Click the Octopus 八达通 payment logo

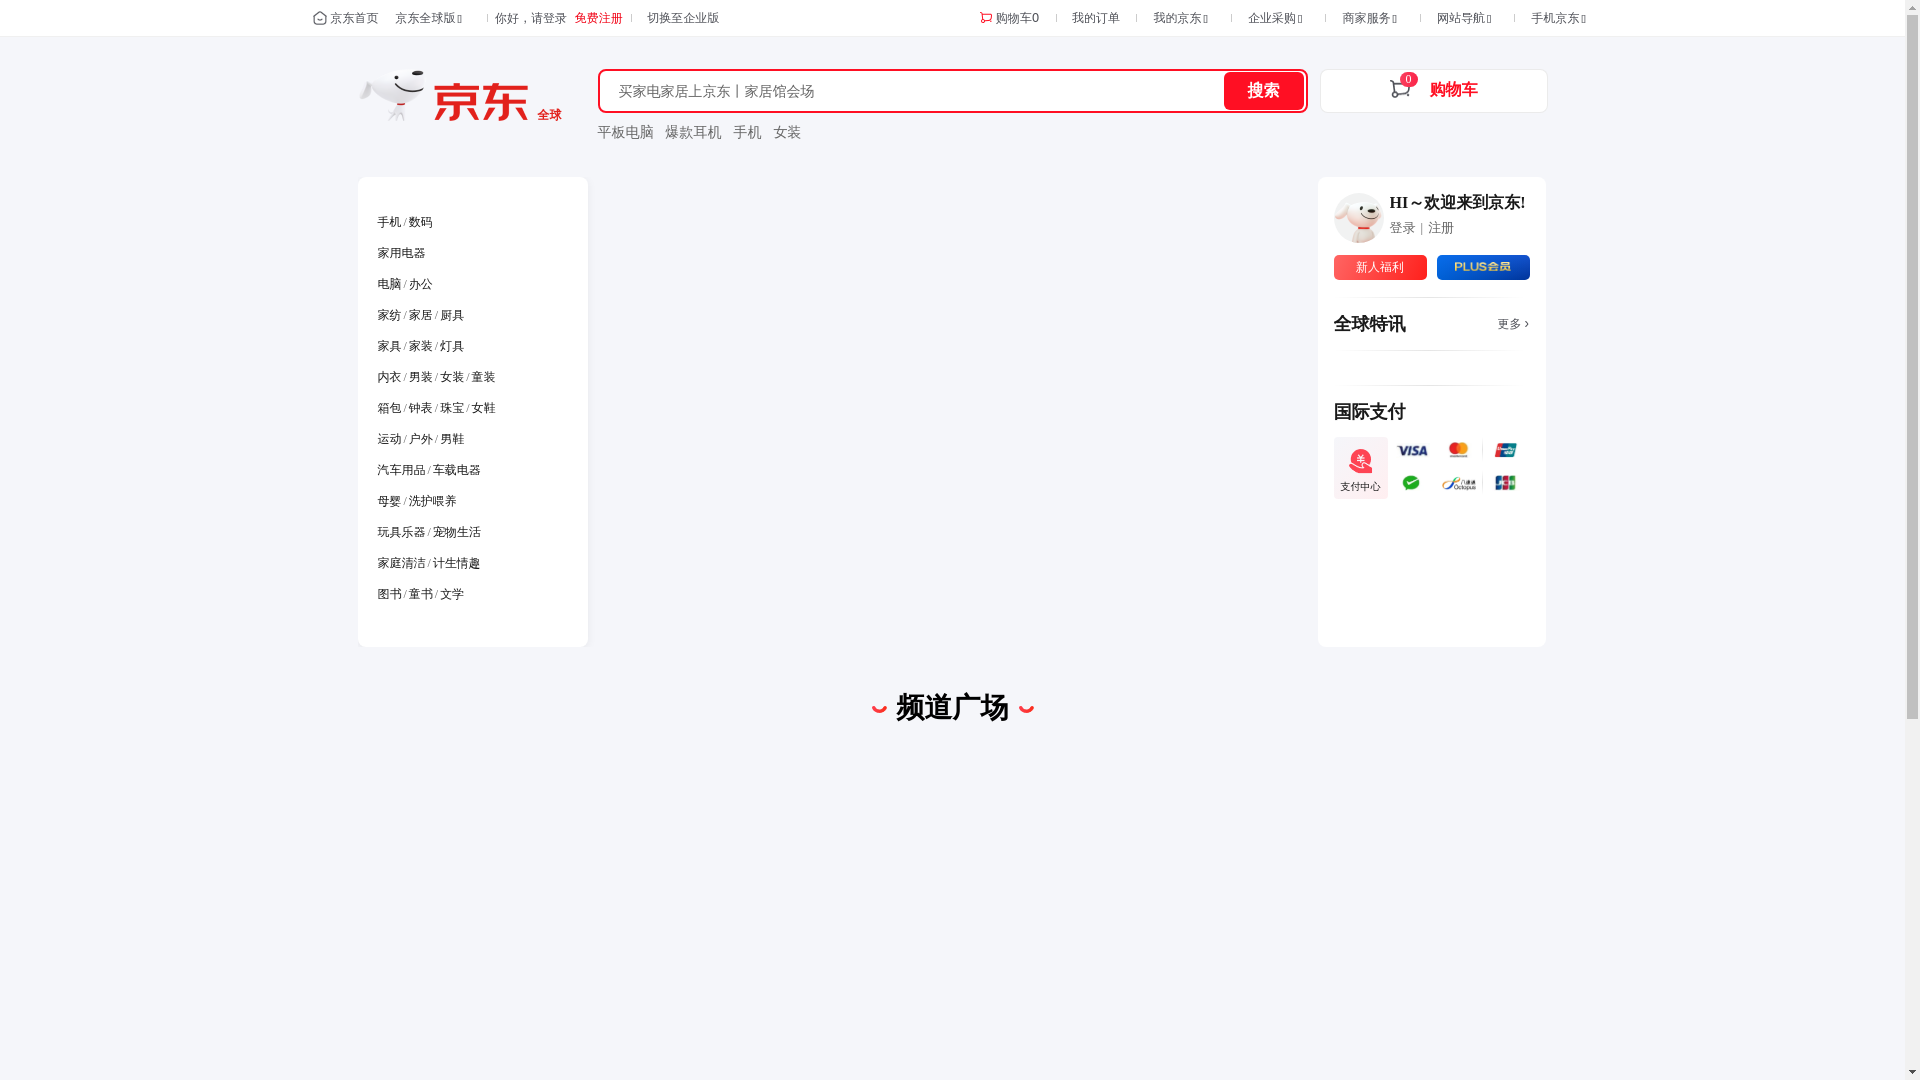coord(1458,484)
